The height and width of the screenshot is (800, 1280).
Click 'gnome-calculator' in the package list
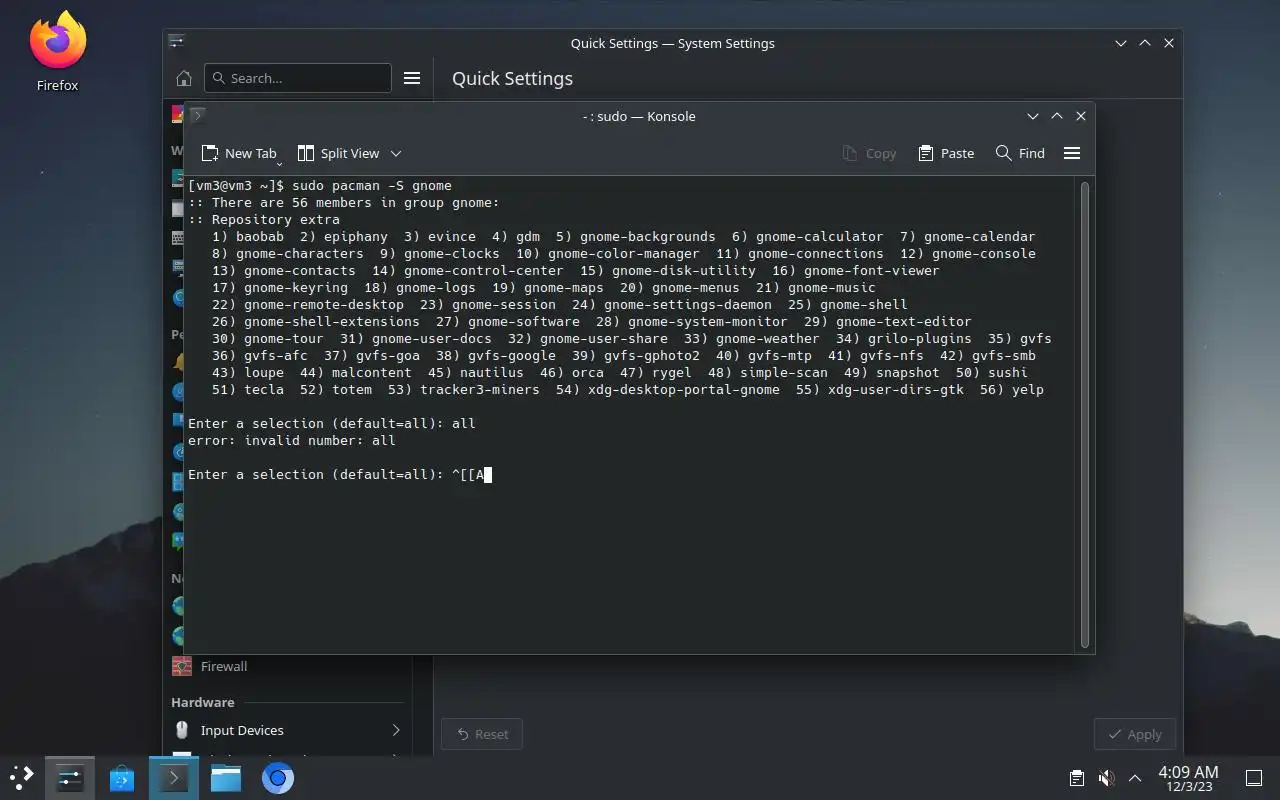820,236
